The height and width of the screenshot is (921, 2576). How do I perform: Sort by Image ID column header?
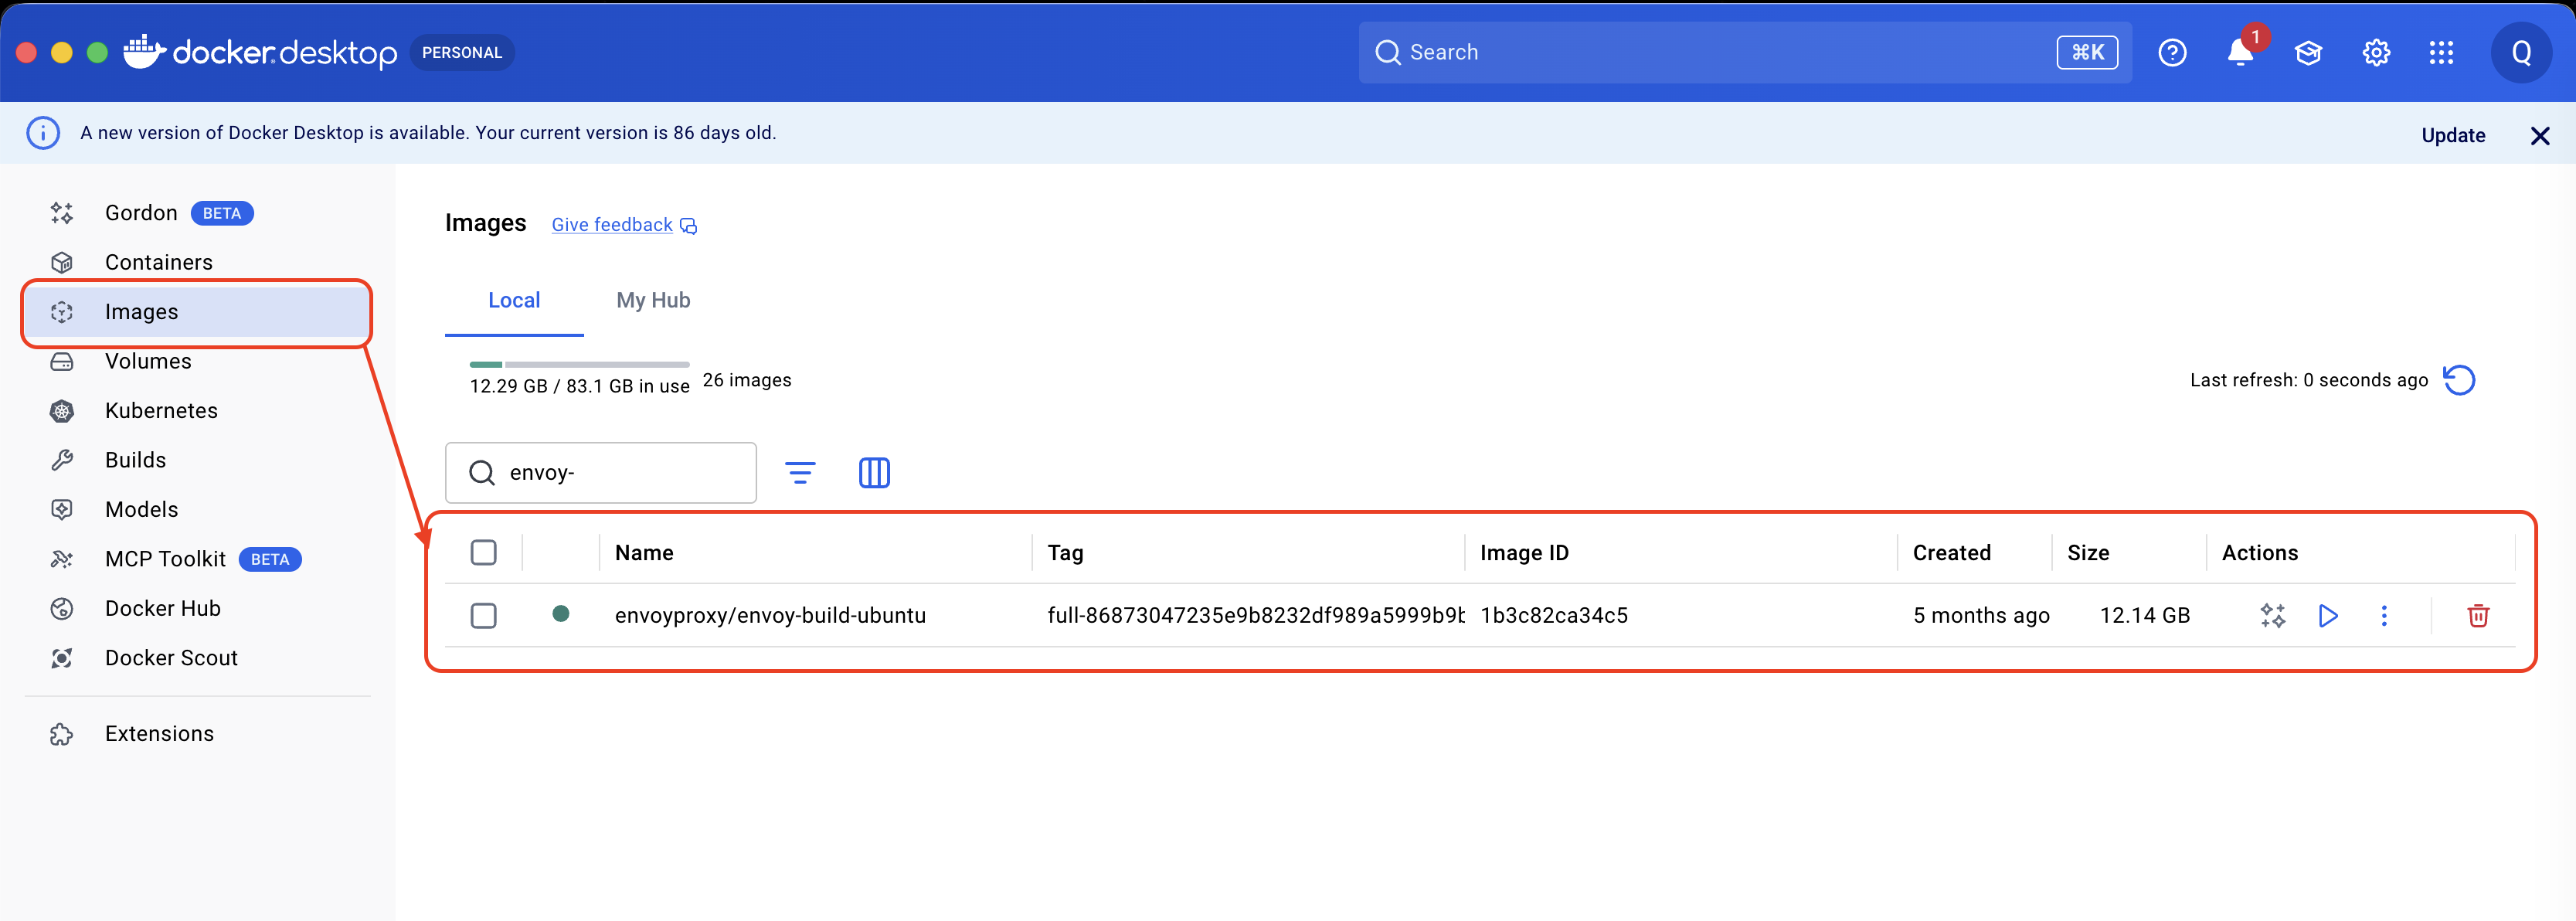(x=1524, y=553)
